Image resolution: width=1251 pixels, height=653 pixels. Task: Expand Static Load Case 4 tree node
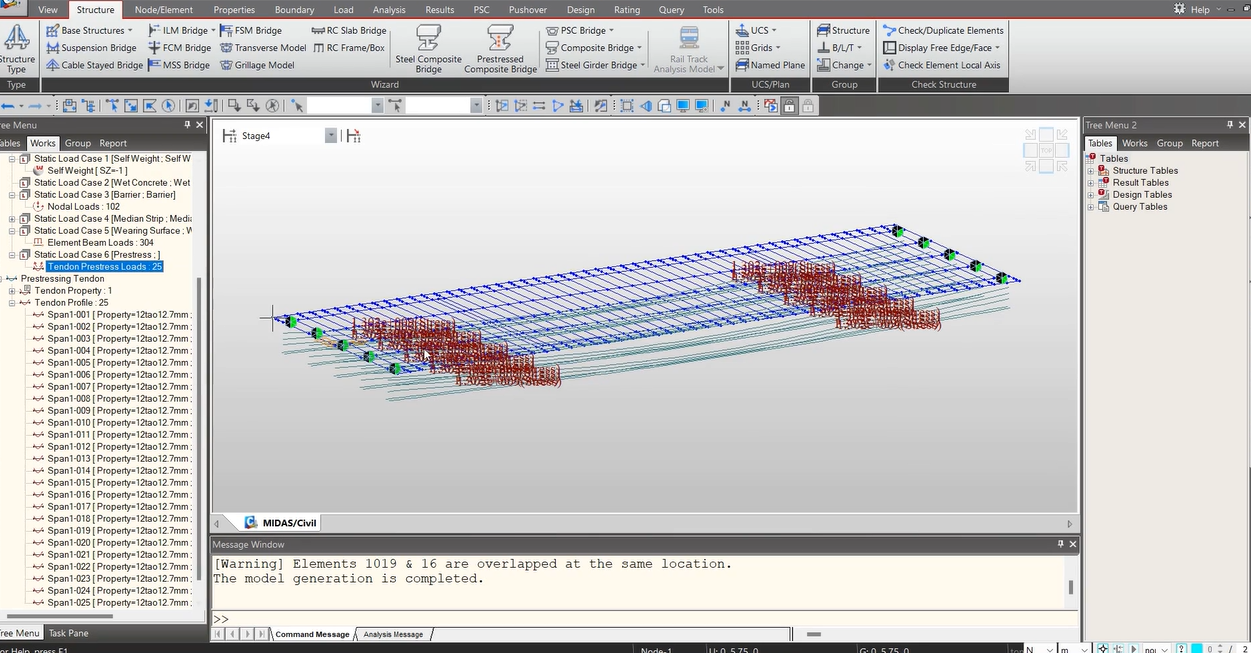point(12,219)
